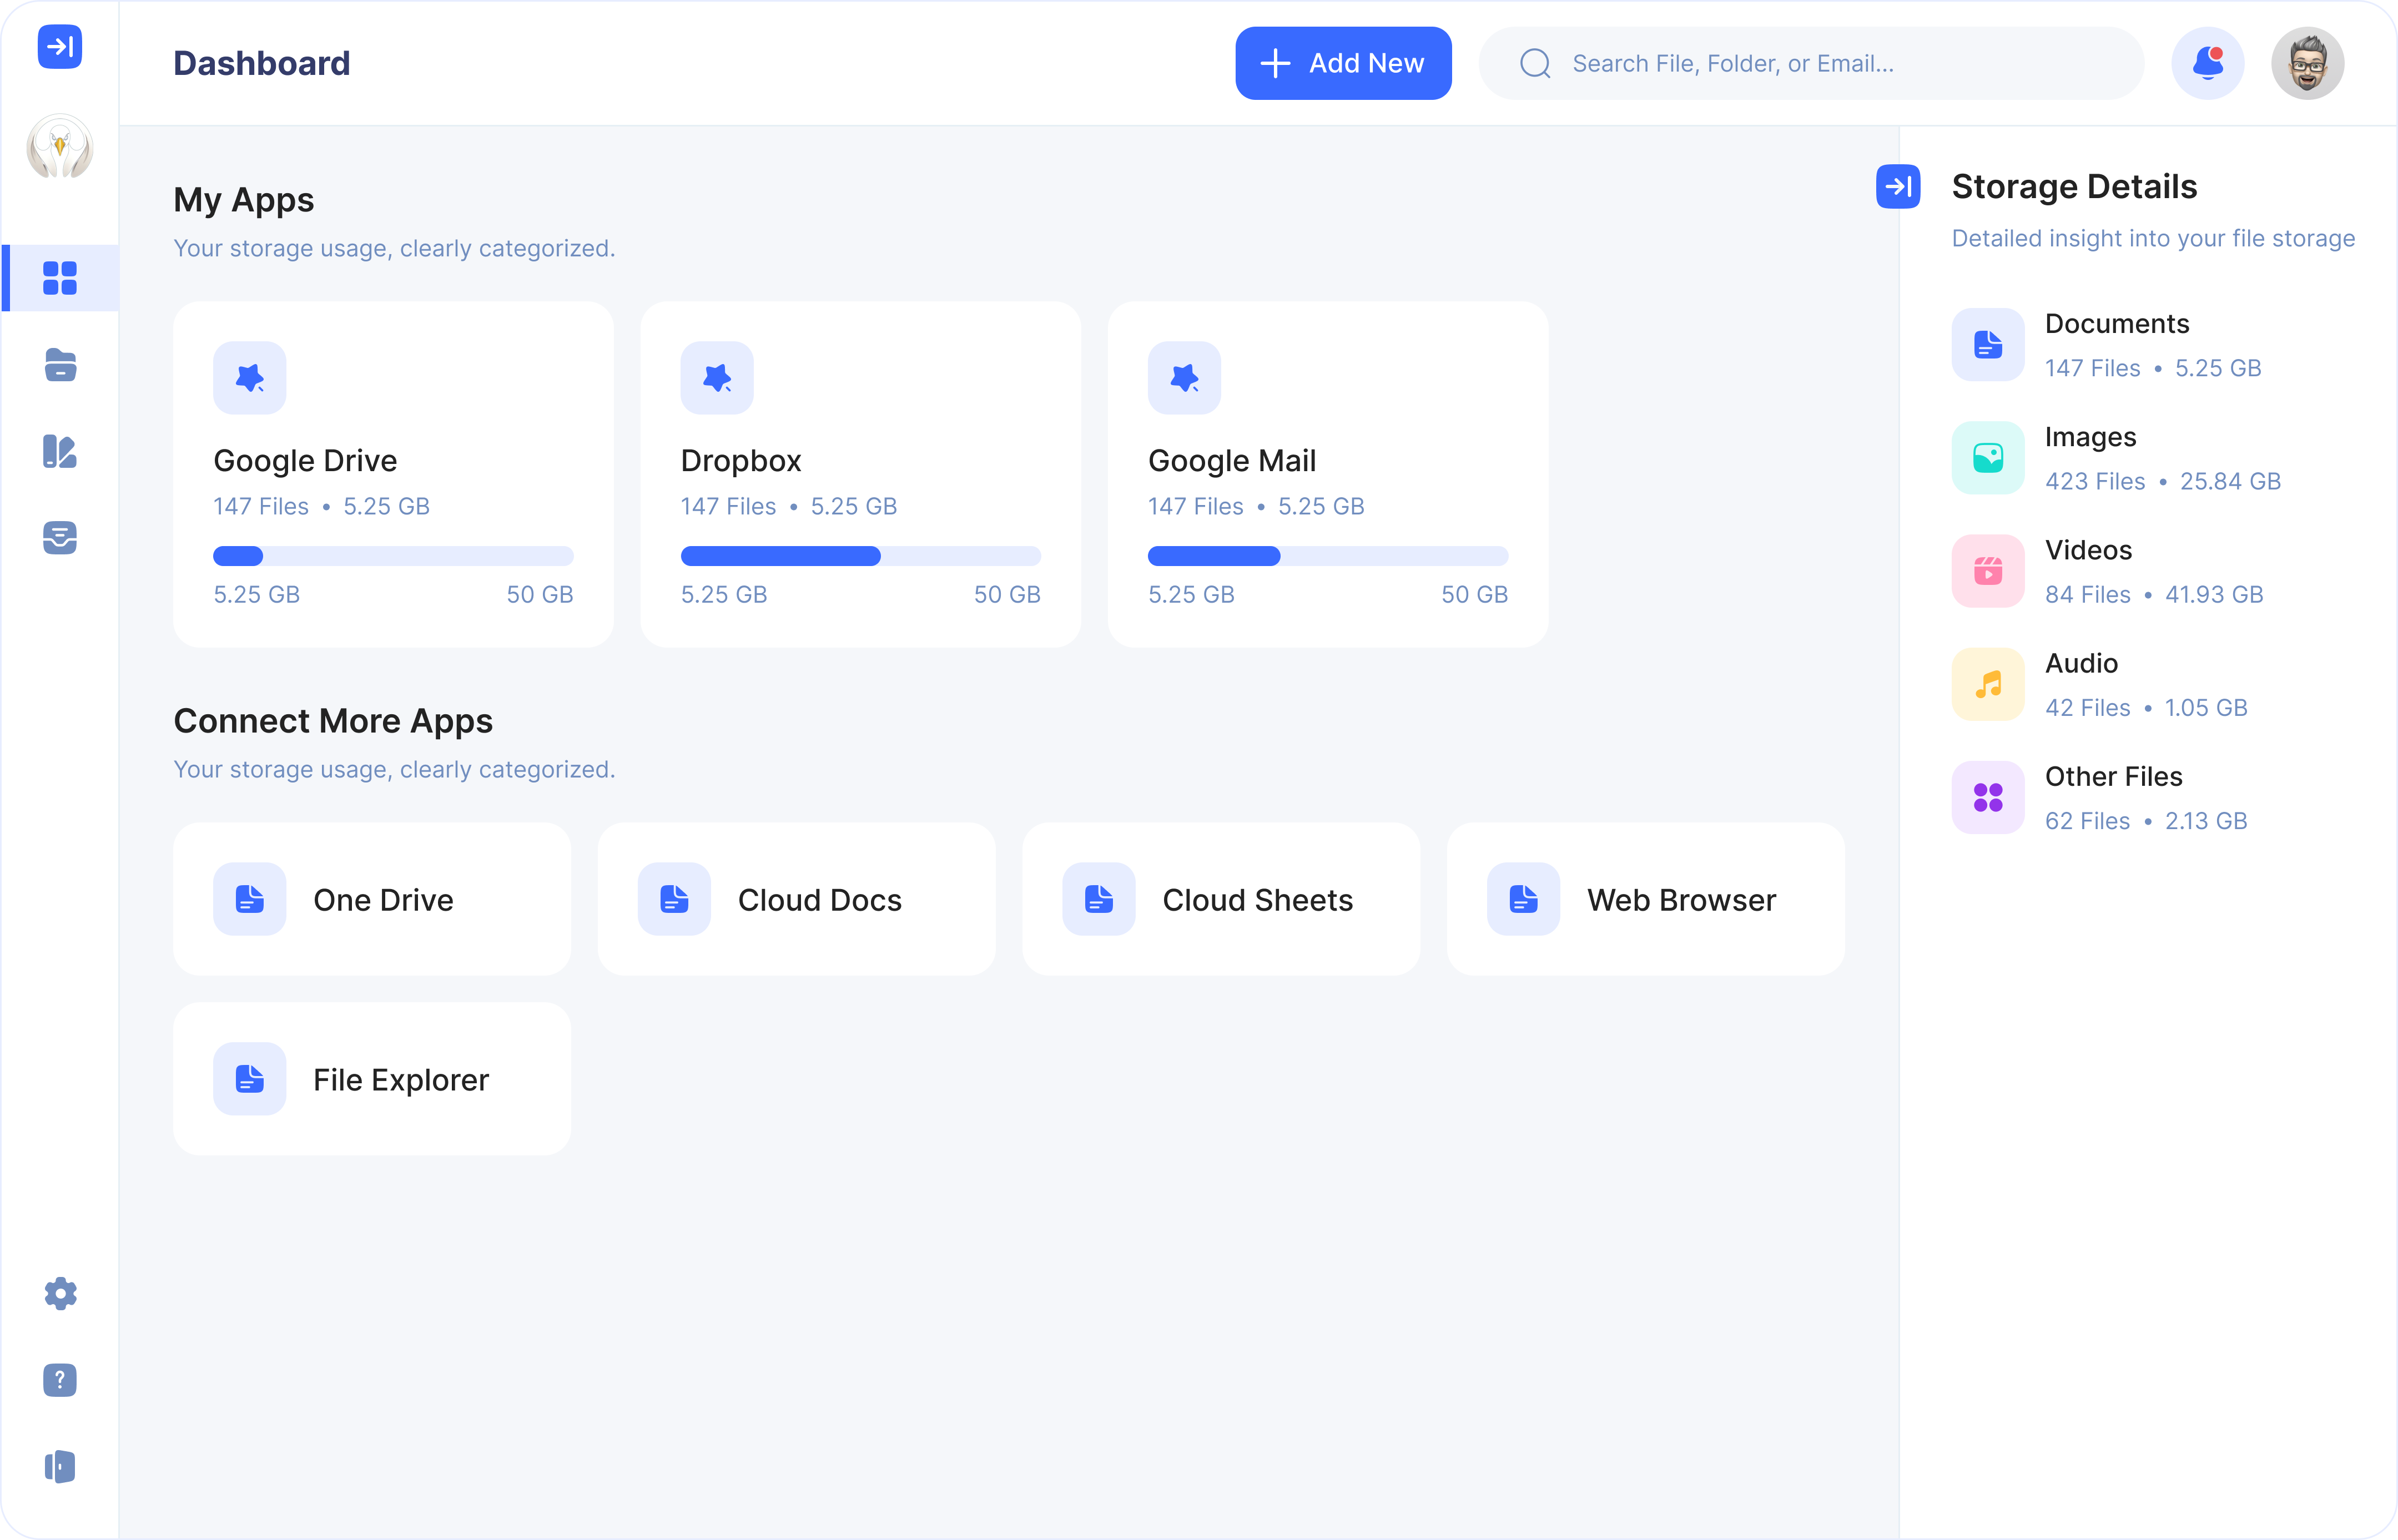Screen dimensions: 2398x1540
Task: Click the Dropbox storage progress bar
Action: pyautogui.click(x=860, y=556)
